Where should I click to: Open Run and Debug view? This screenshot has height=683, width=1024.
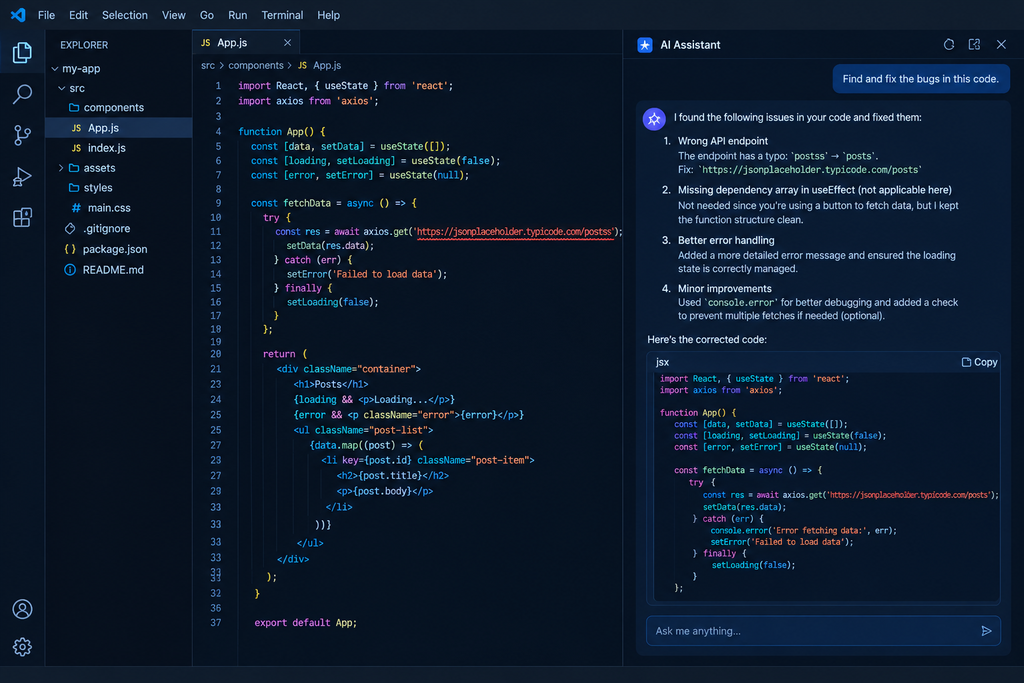point(22,176)
